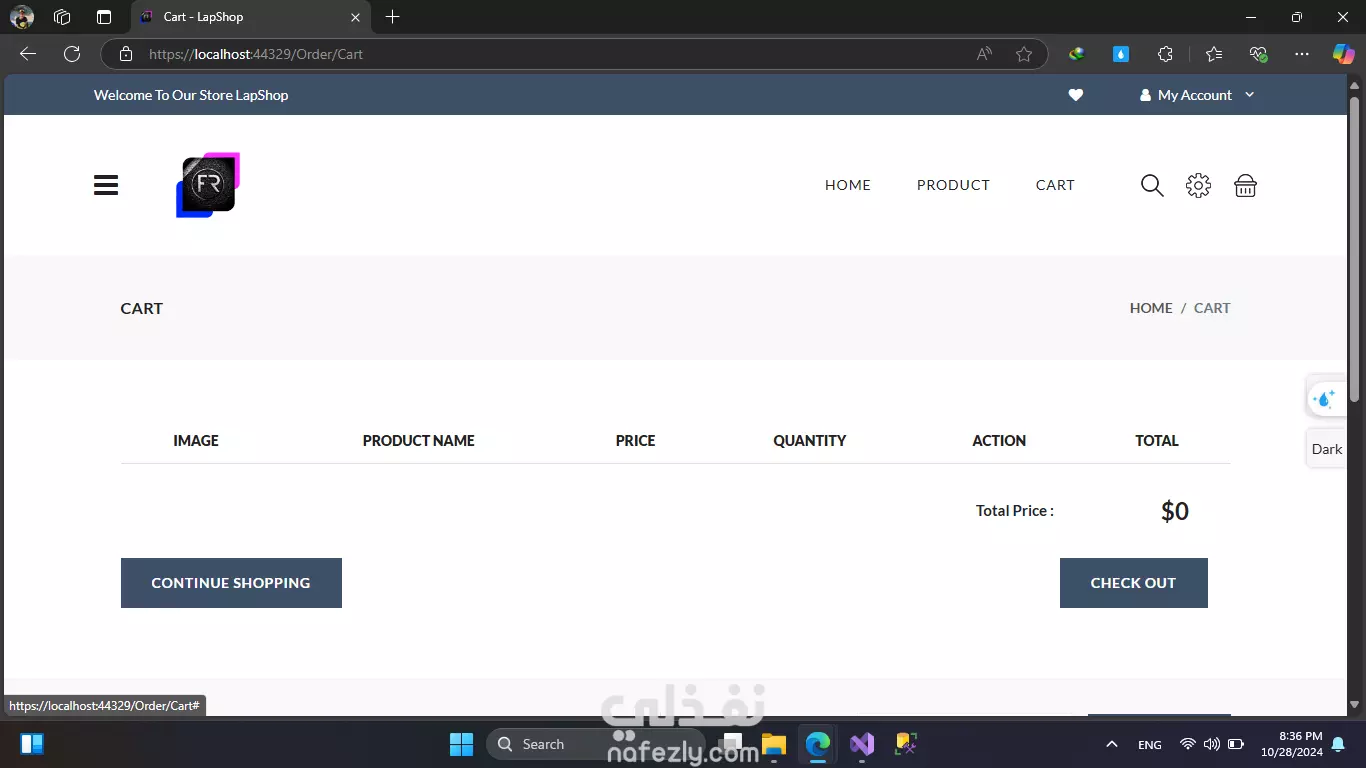
Task: Click the water-drop color customizer widget
Action: click(x=1325, y=399)
